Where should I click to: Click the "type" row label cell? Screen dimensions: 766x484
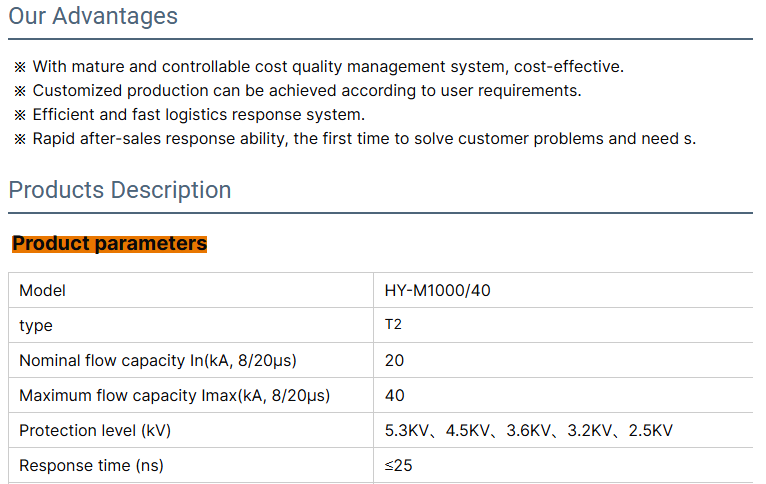pyautogui.click(x=36, y=326)
